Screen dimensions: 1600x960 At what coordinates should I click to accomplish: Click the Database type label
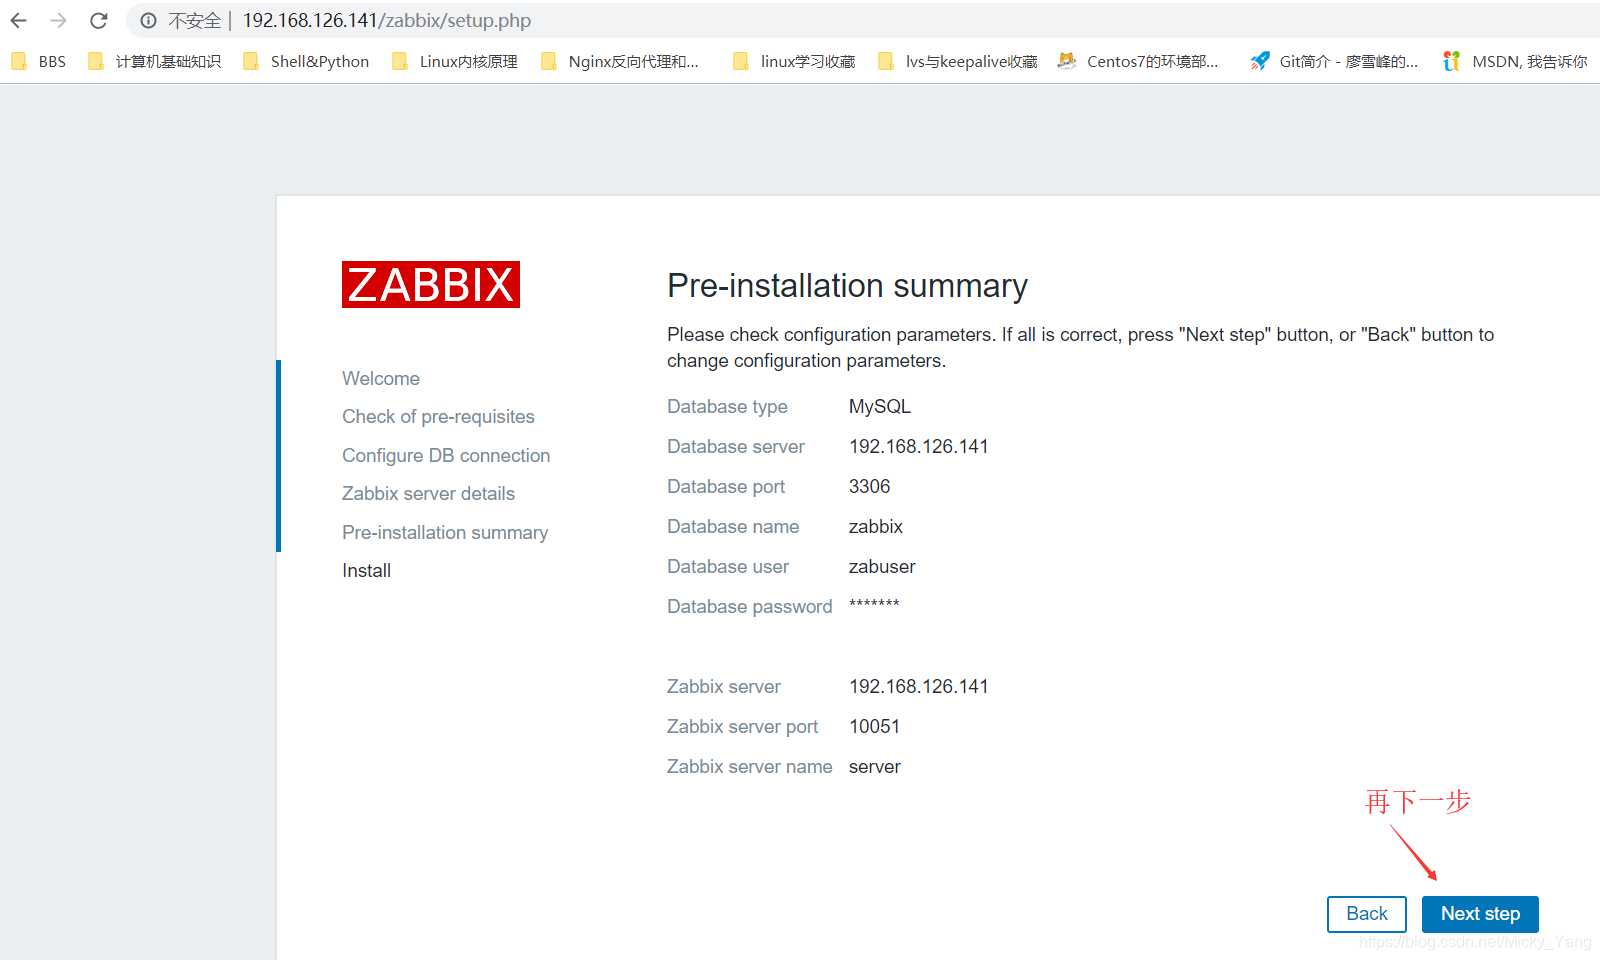(x=727, y=407)
